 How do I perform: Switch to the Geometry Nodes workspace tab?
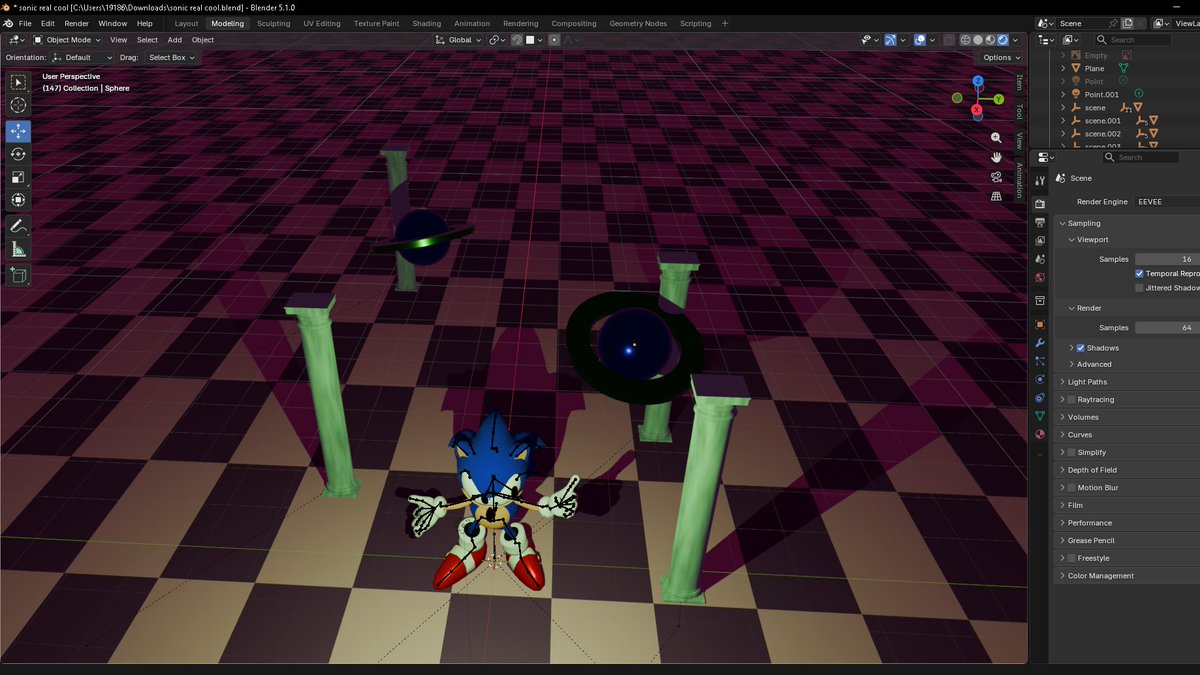point(638,23)
